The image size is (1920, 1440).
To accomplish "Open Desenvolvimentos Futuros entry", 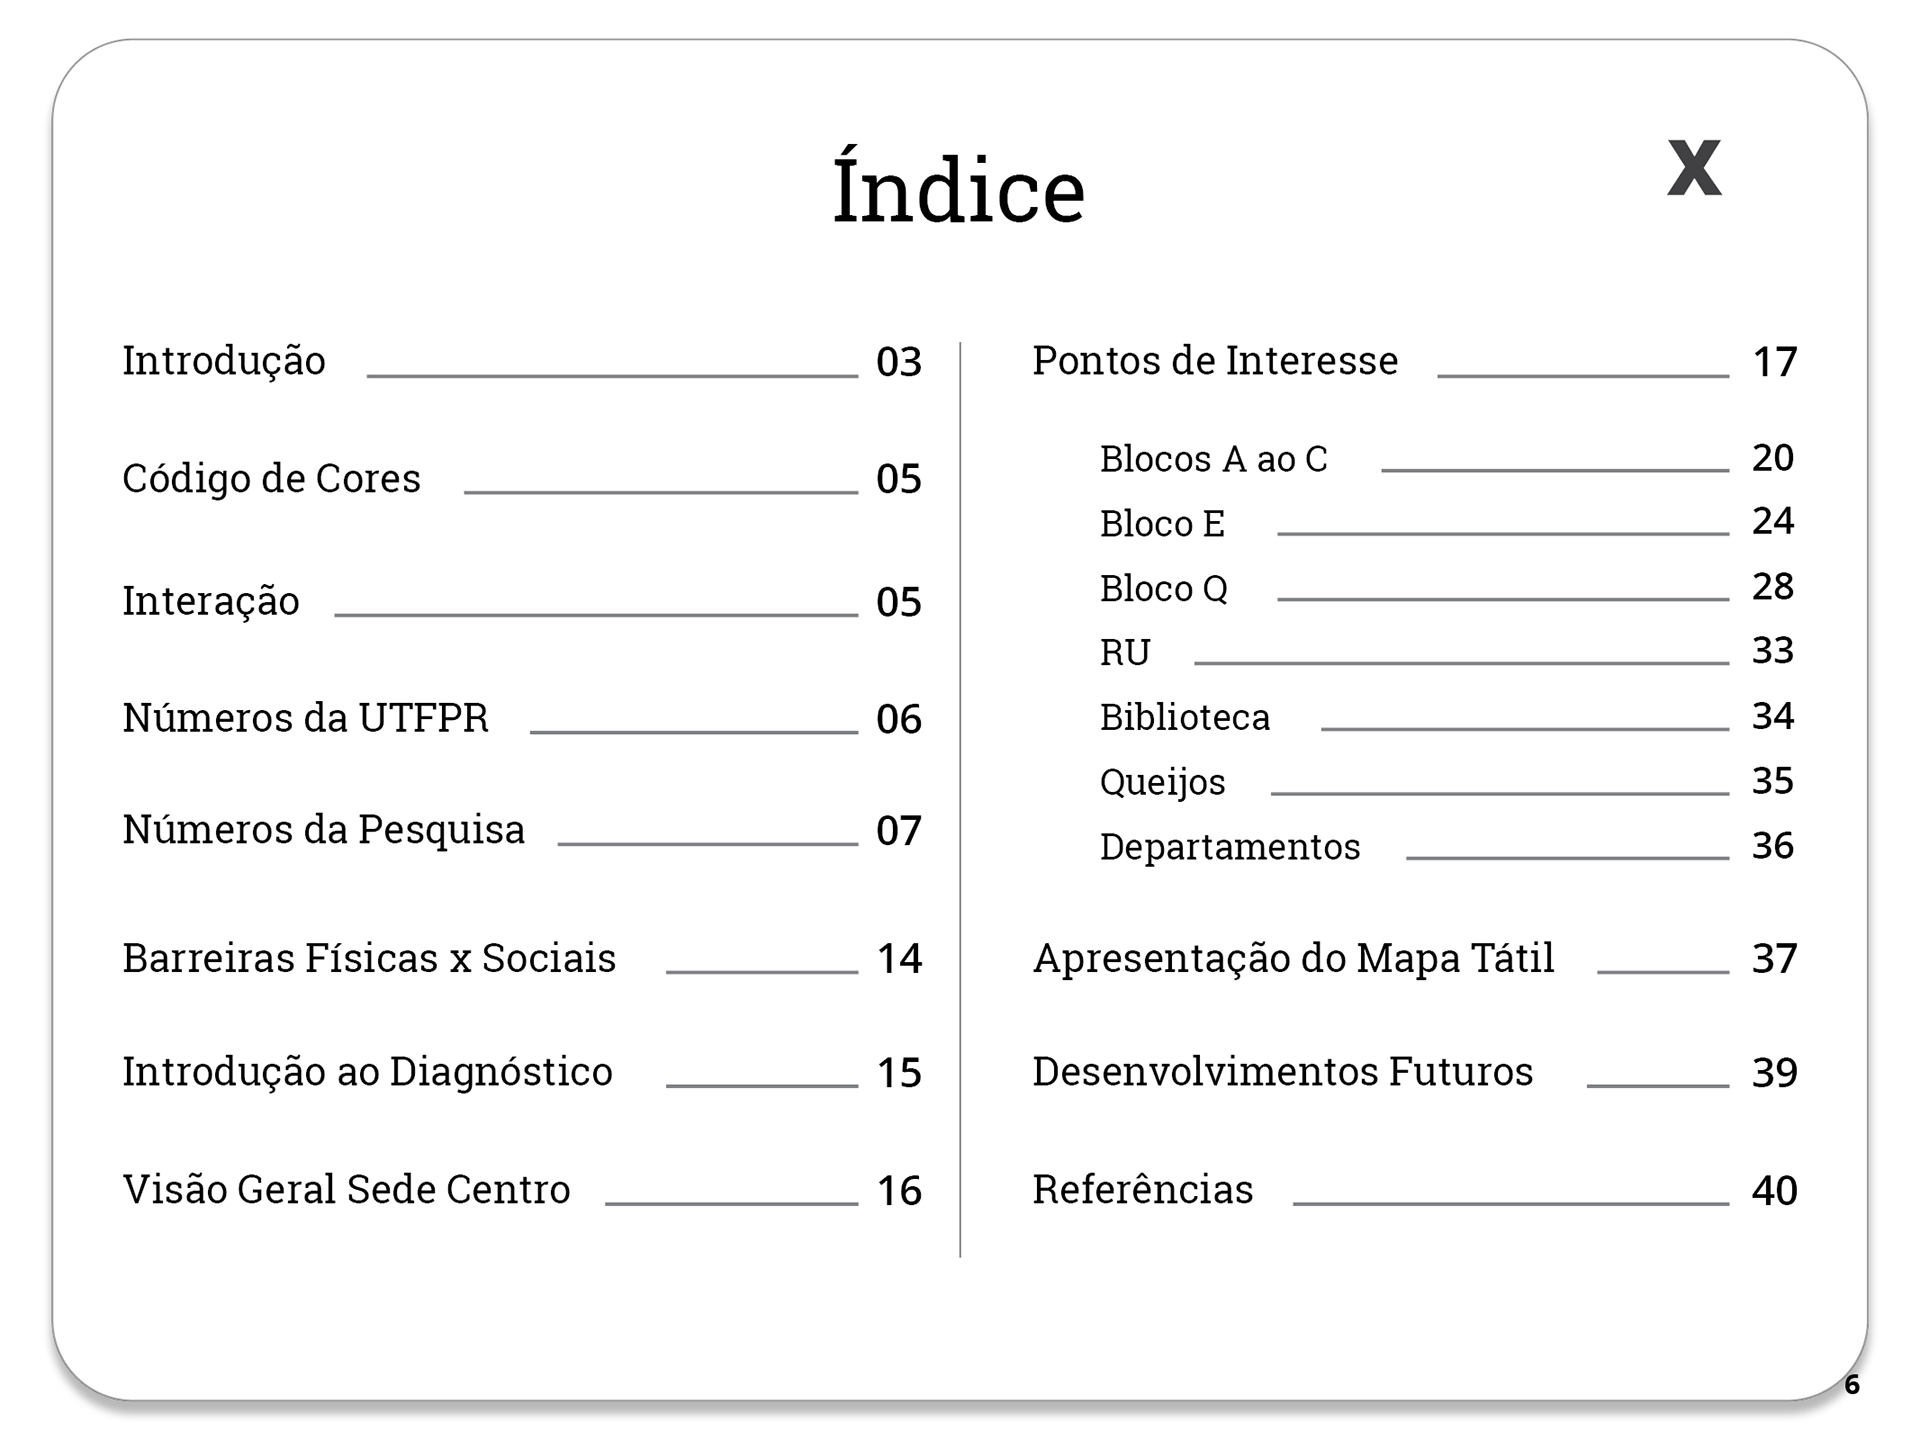I will [x=1415, y=1072].
